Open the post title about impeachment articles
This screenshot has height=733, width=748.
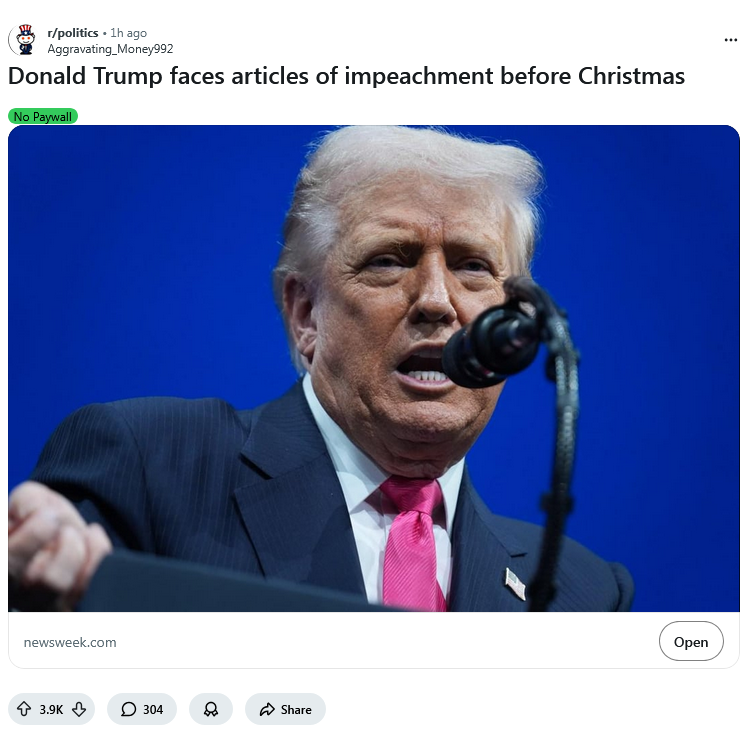point(346,76)
